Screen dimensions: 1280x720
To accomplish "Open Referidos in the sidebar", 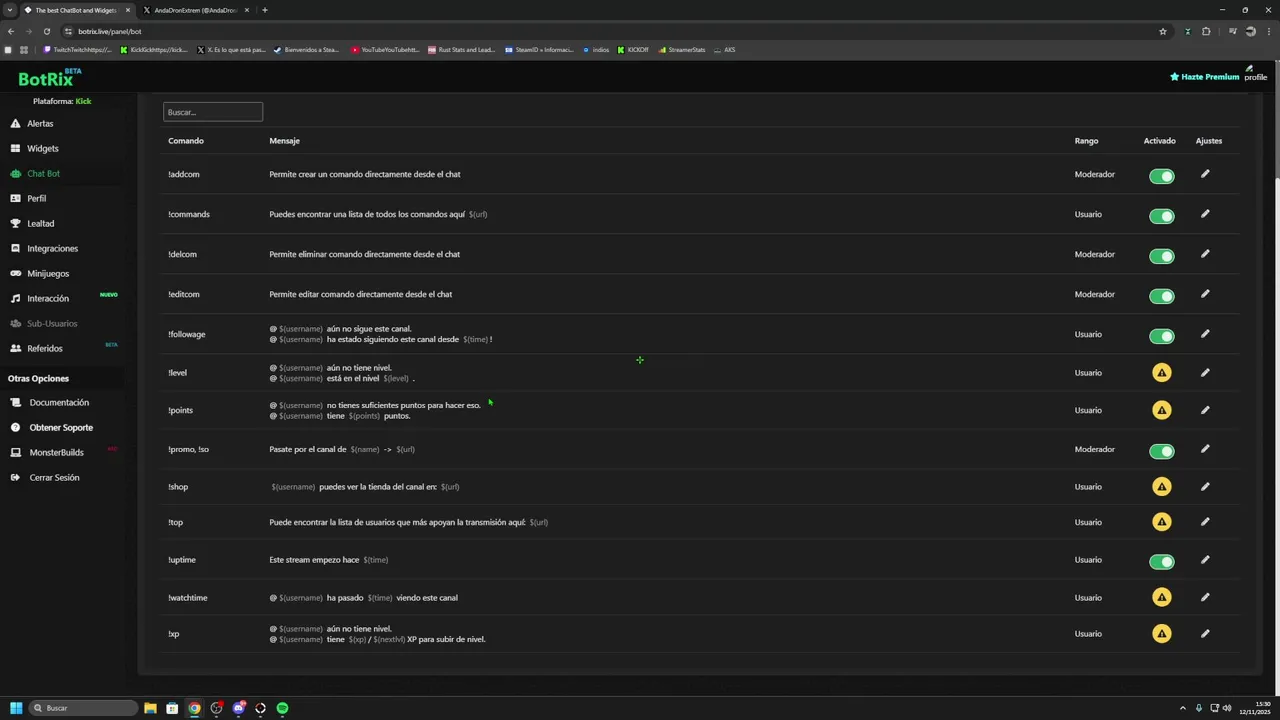I will 45,348.
